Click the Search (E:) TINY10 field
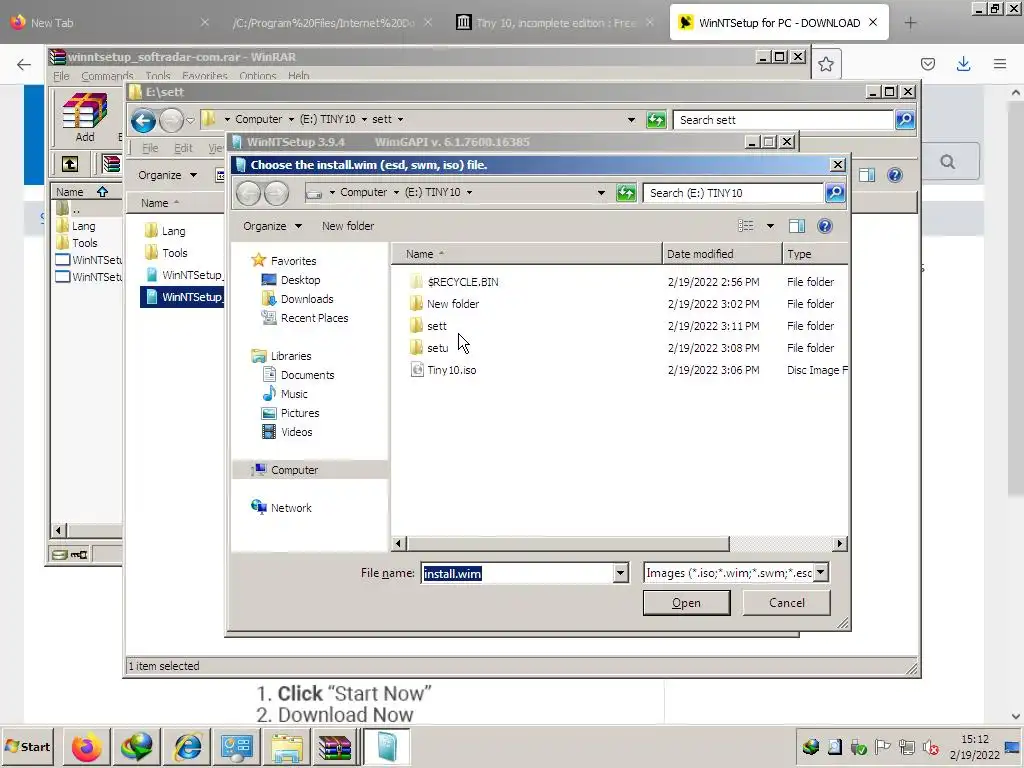Viewport: 1024px width, 768px height. [x=733, y=193]
